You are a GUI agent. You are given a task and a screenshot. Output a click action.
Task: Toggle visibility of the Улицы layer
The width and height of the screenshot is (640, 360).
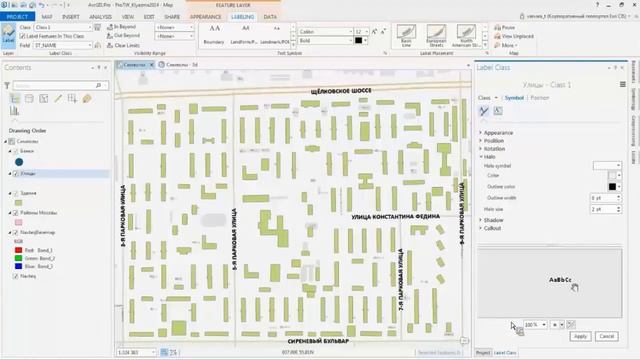point(16,173)
